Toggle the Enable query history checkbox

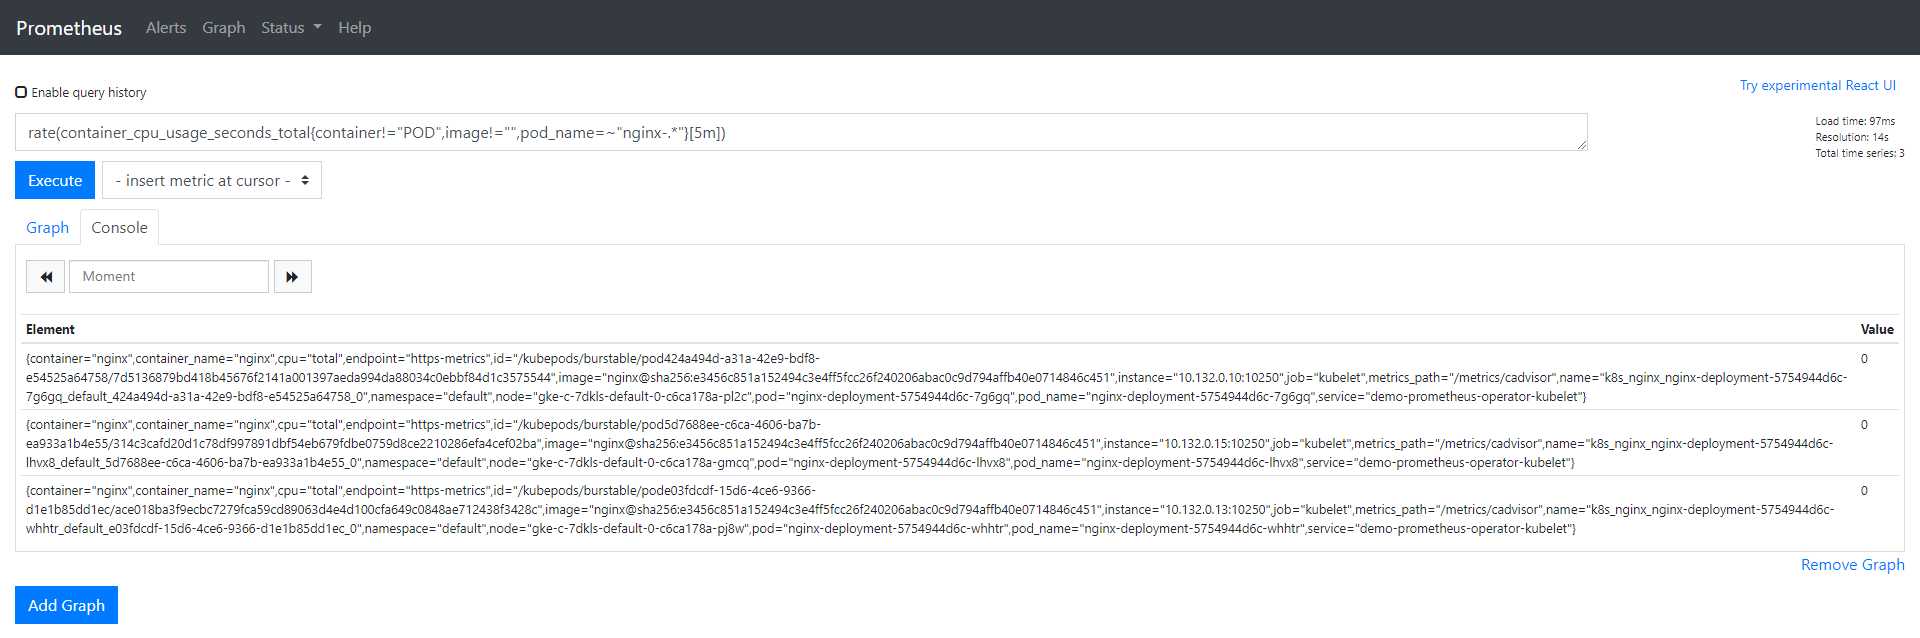pyautogui.click(x=21, y=92)
